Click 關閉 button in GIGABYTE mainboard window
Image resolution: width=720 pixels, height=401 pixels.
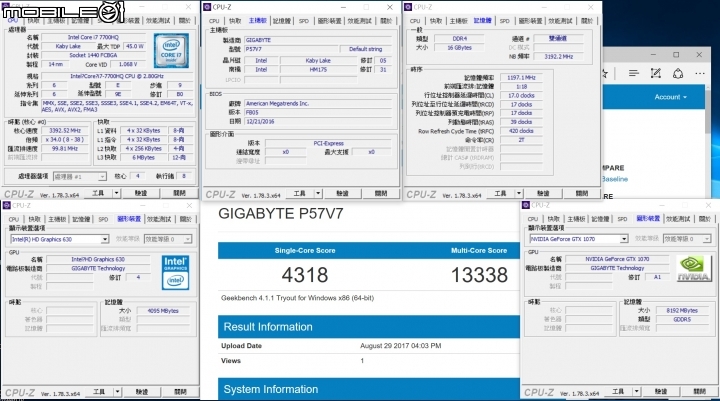pyautogui.click(x=381, y=193)
